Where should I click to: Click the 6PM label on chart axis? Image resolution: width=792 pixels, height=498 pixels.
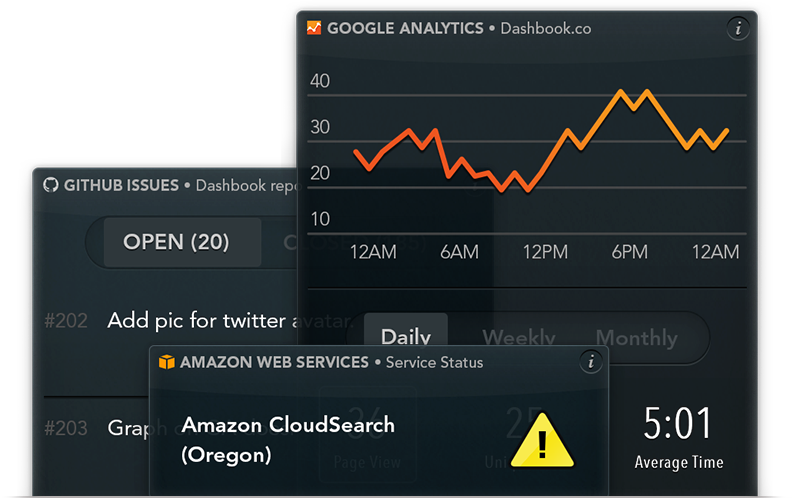(629, 252)
